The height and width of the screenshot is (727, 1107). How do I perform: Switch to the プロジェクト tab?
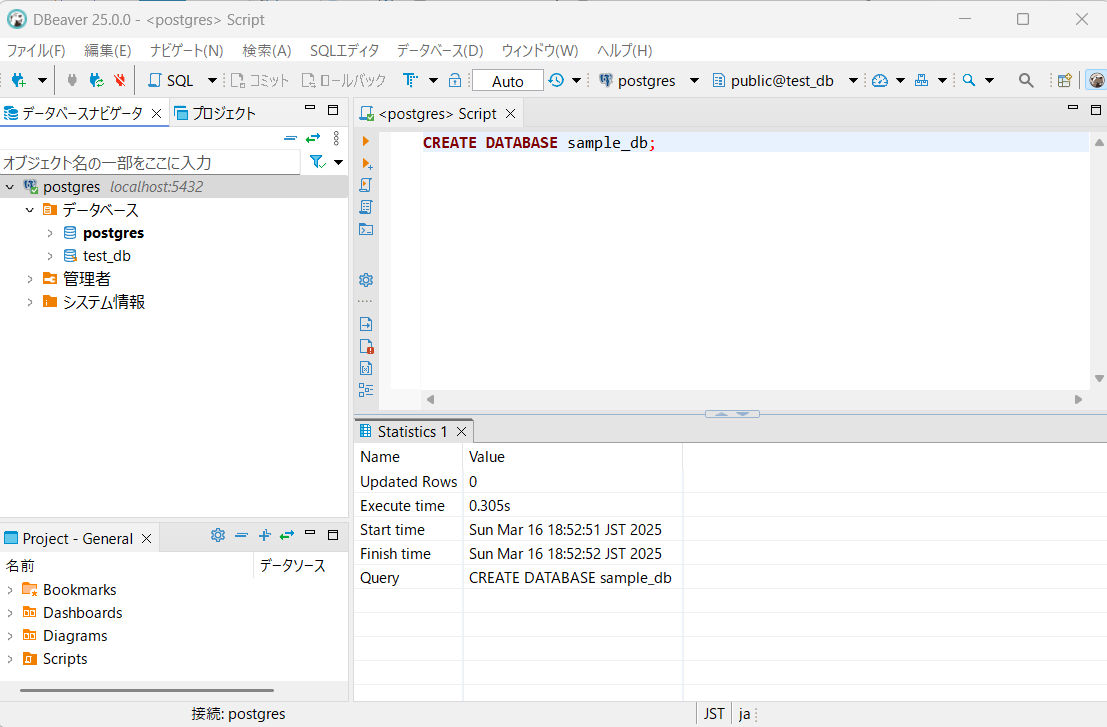[x=215, y=113]
